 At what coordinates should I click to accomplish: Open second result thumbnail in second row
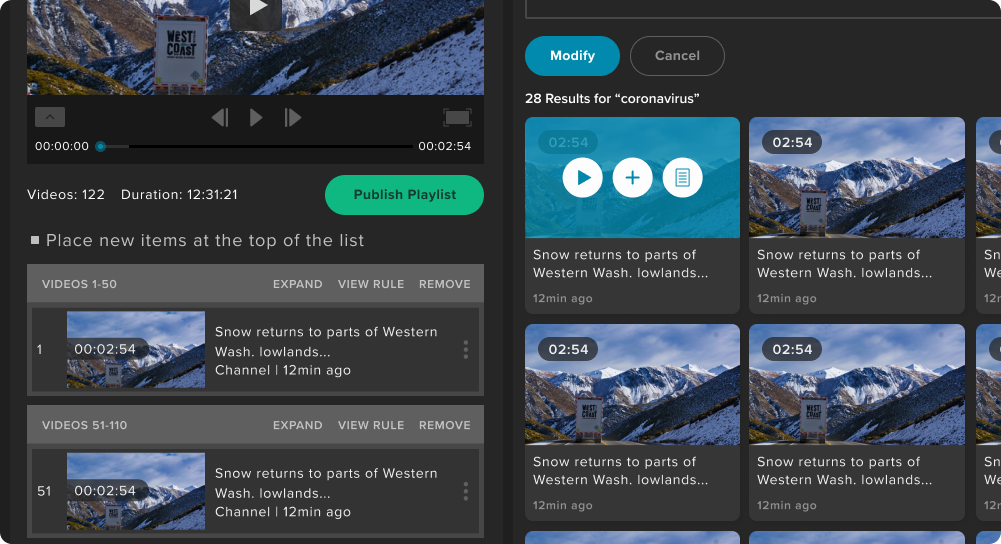click(x=857, y=384)
